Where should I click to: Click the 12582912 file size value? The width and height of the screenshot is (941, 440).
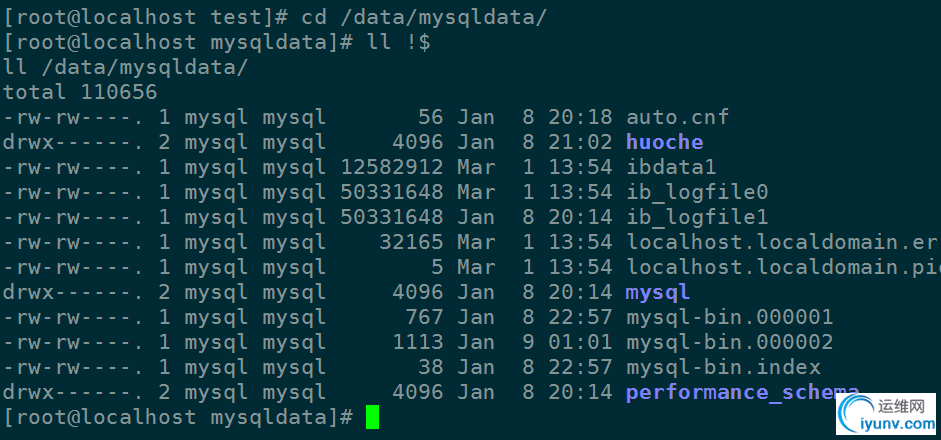(392, 167)
